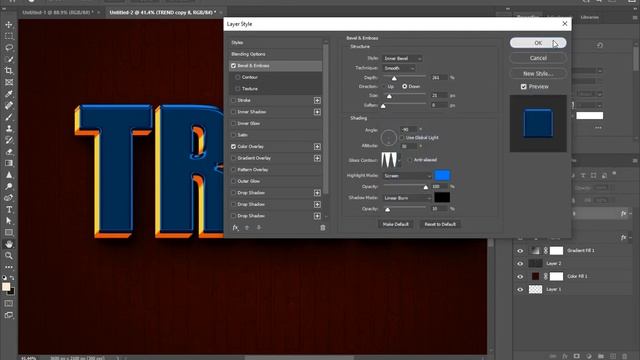Open the Technique dropdown showing Smooth
Viewport: 640px width, 360px height.
(x=399, y=69)
